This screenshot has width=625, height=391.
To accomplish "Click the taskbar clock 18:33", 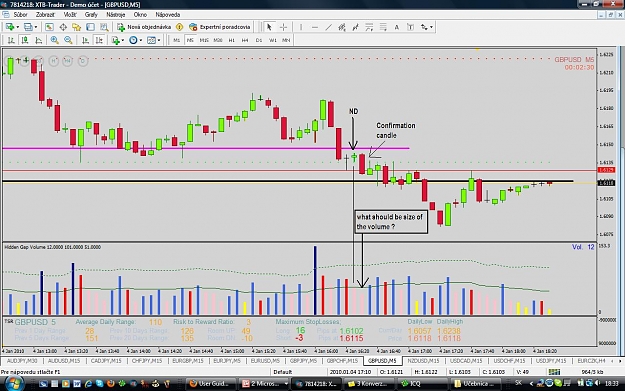I will [611, 383].
